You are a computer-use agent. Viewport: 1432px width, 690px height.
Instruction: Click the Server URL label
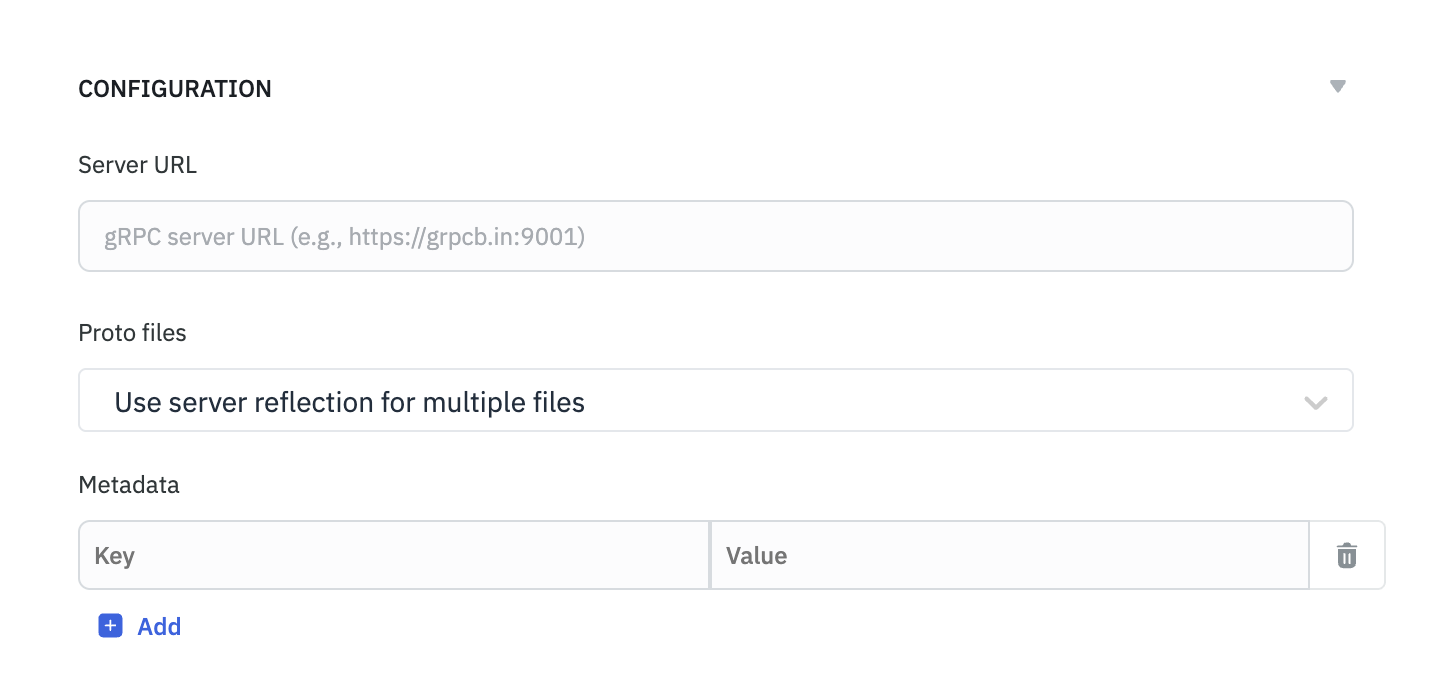137,164
